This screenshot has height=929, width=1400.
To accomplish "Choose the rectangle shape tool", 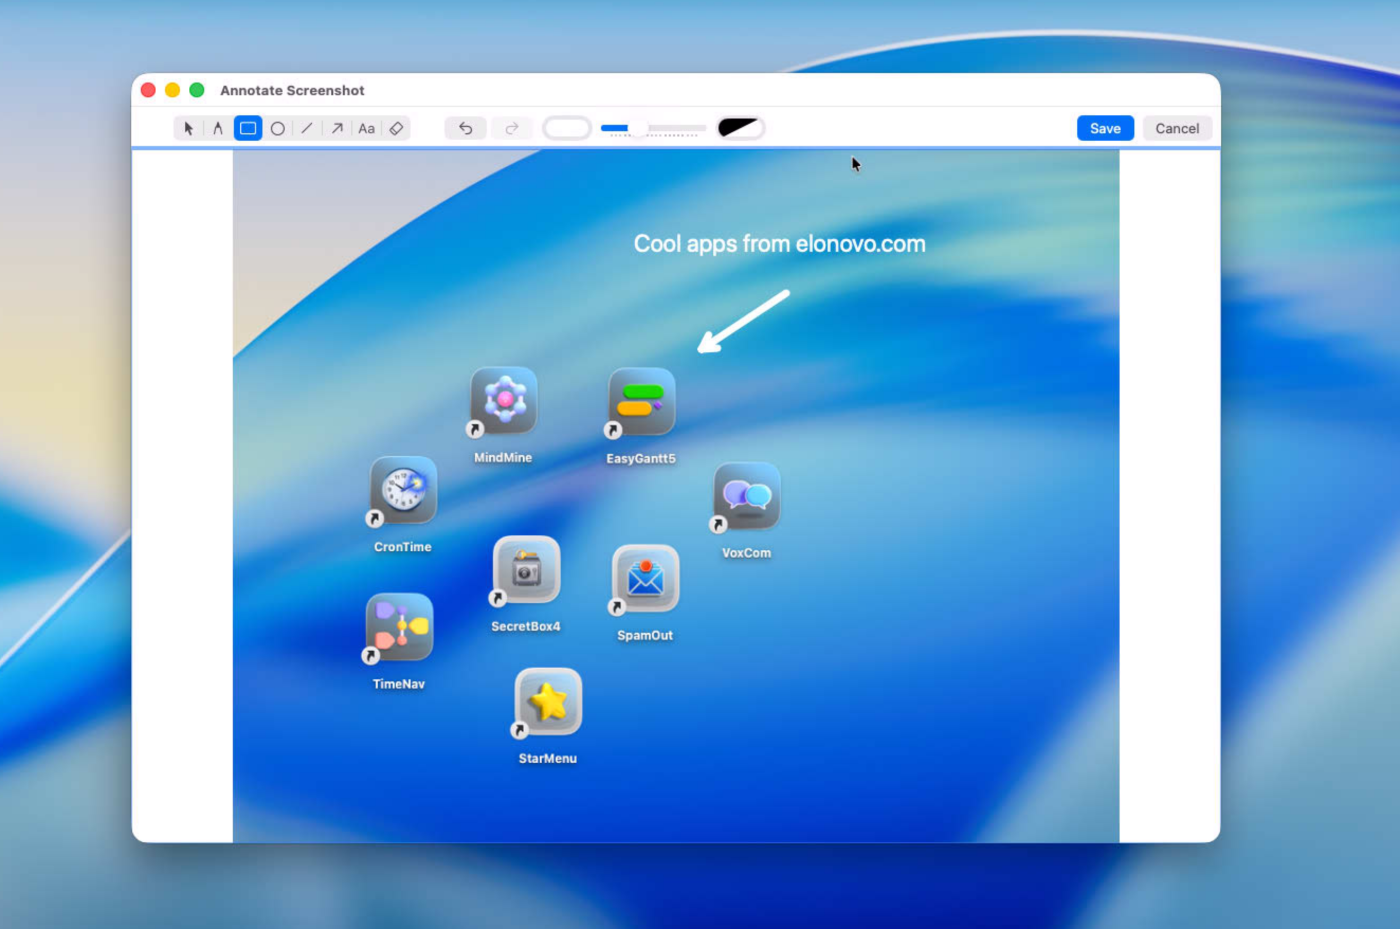I will (248, 128).
